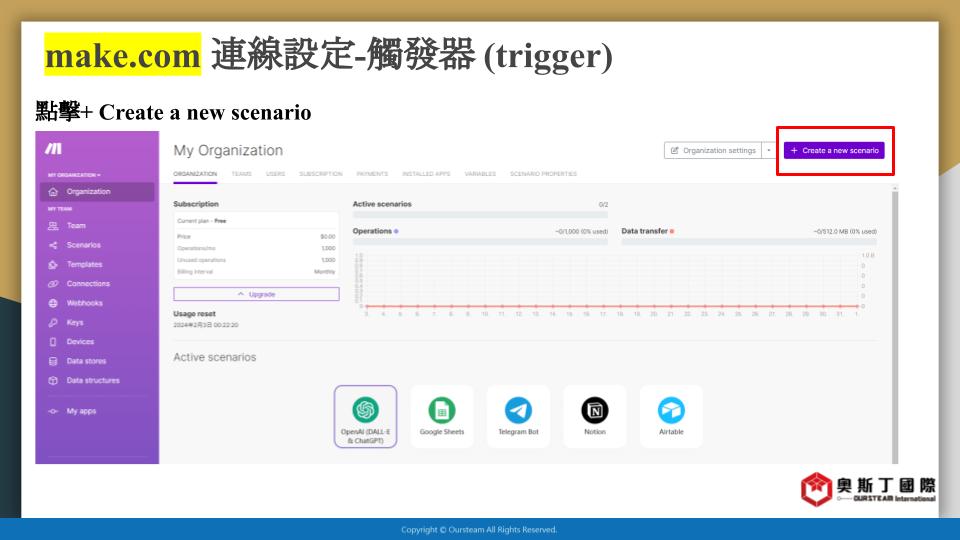Click the Upgrade button

[256, 294]
